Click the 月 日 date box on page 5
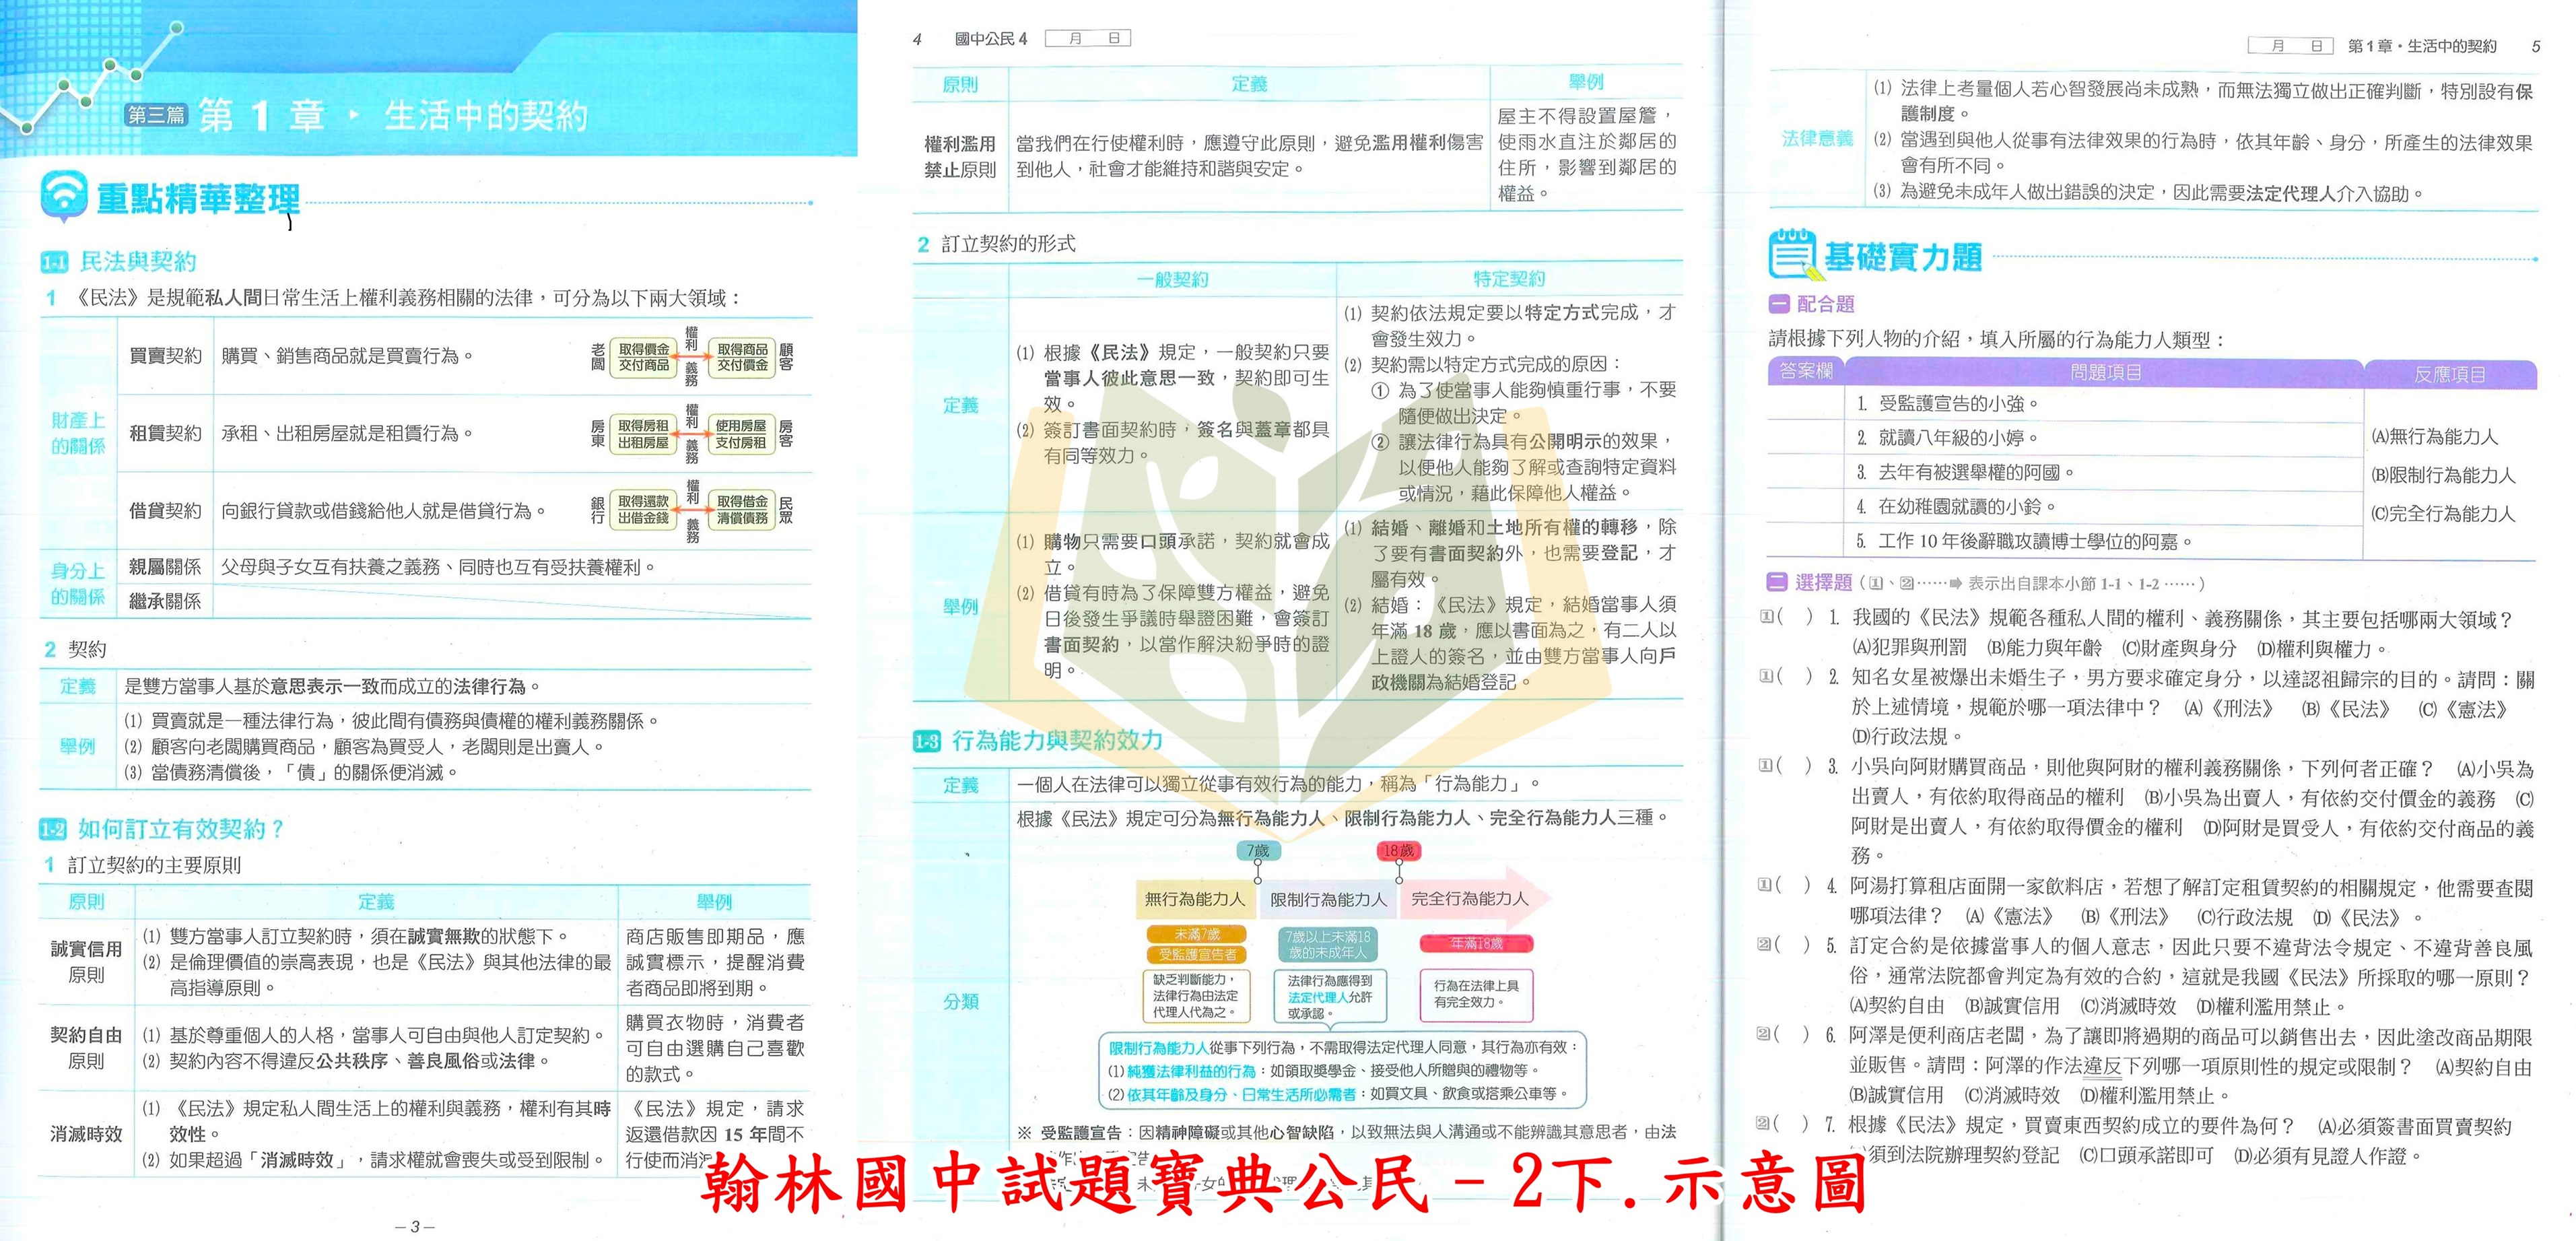 [x=2290, y=46]
